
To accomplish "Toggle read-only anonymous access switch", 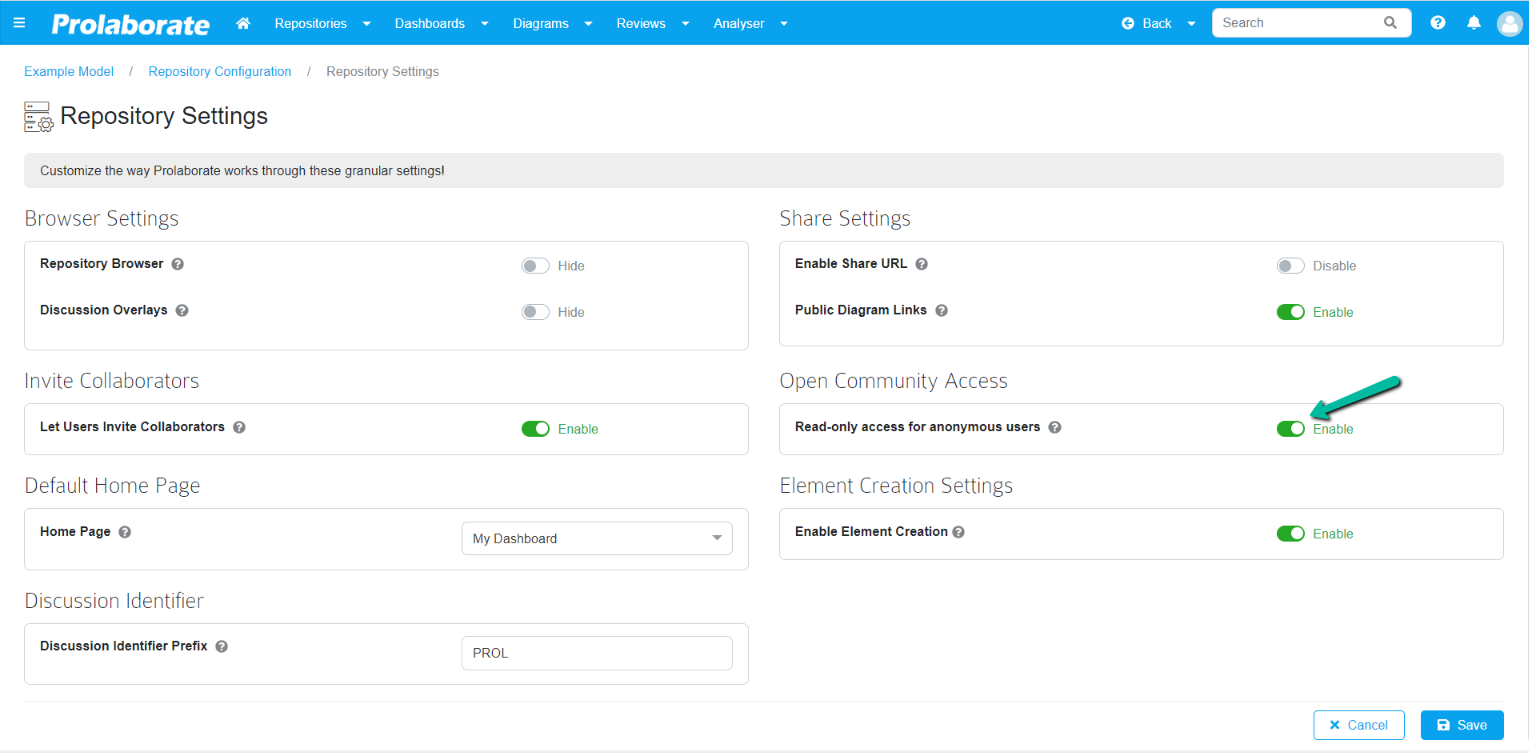I will pos(1291,429).
